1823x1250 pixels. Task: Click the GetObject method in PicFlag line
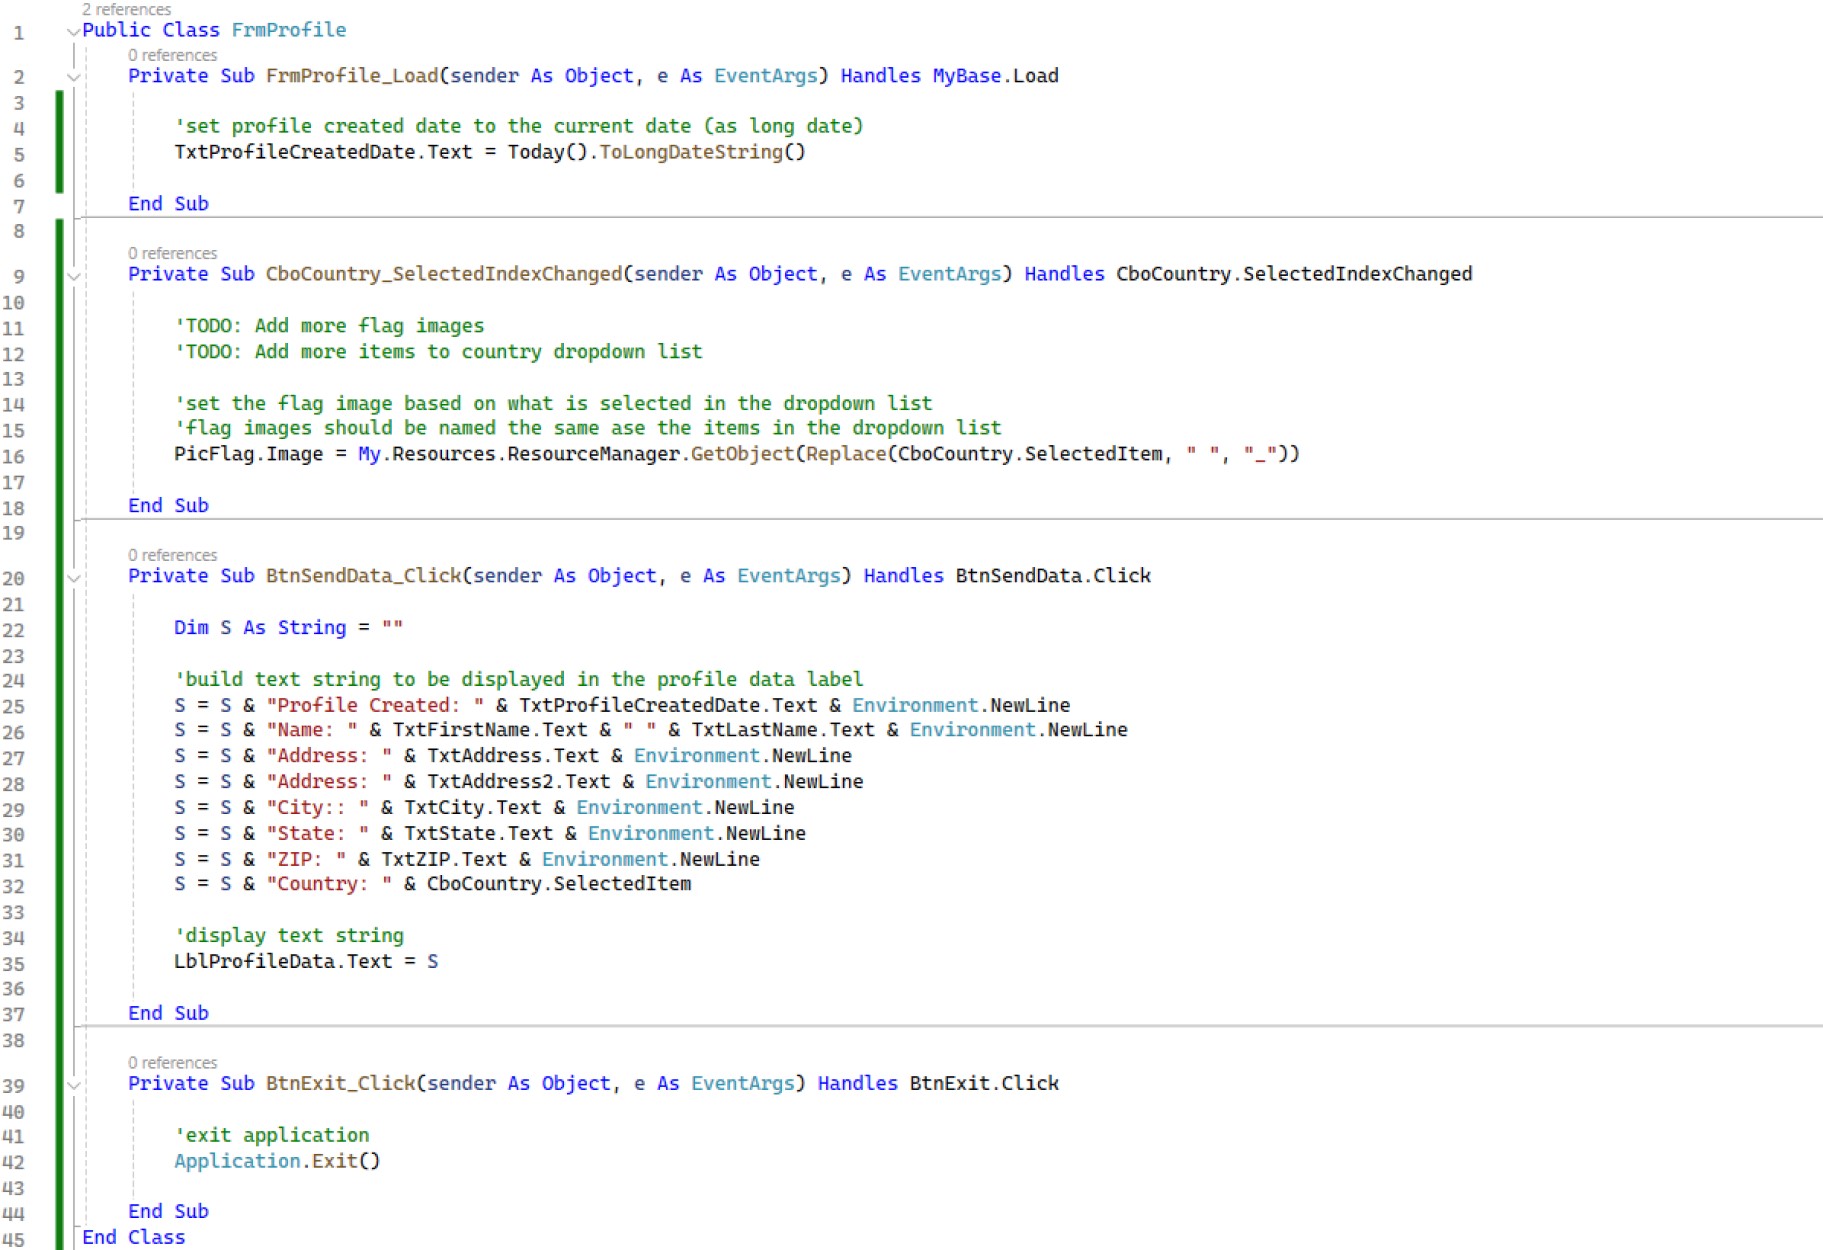(741, 454)
